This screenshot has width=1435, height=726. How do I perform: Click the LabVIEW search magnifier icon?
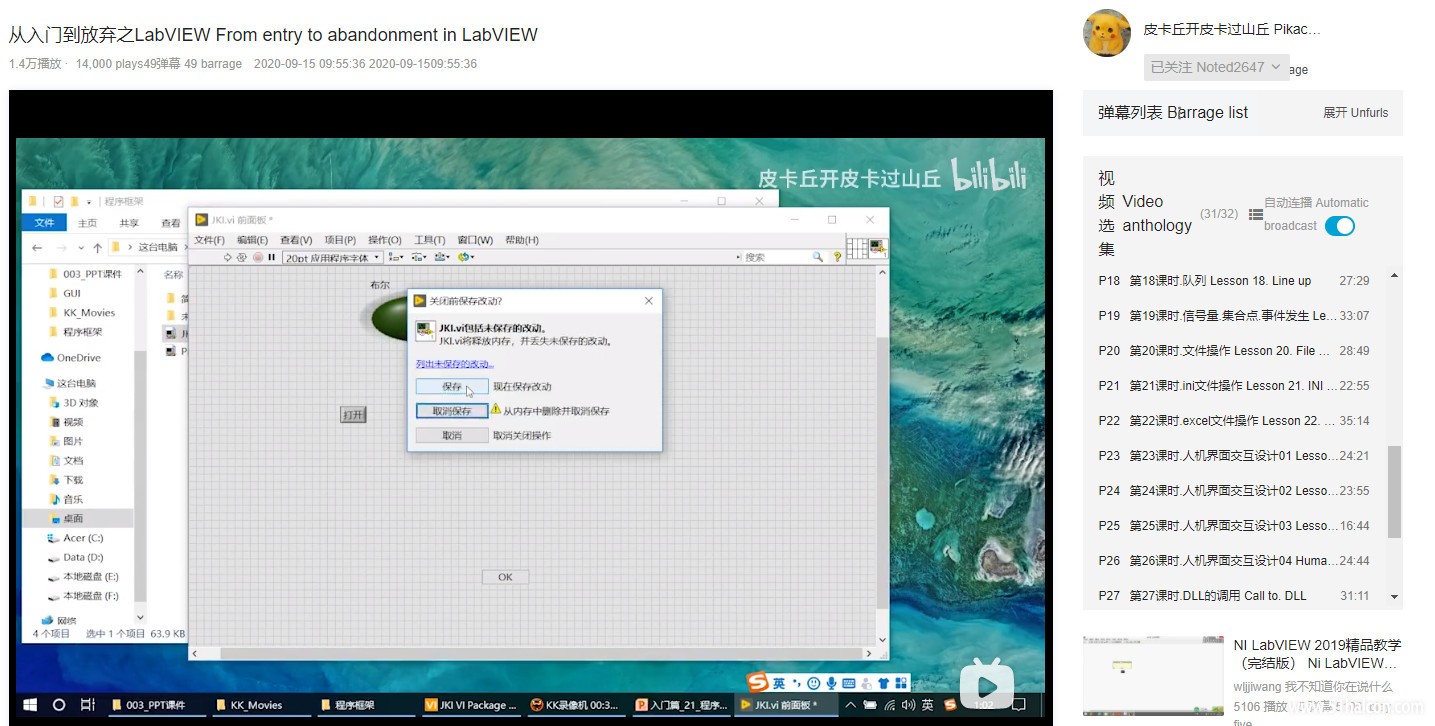(x=817, y=257)
